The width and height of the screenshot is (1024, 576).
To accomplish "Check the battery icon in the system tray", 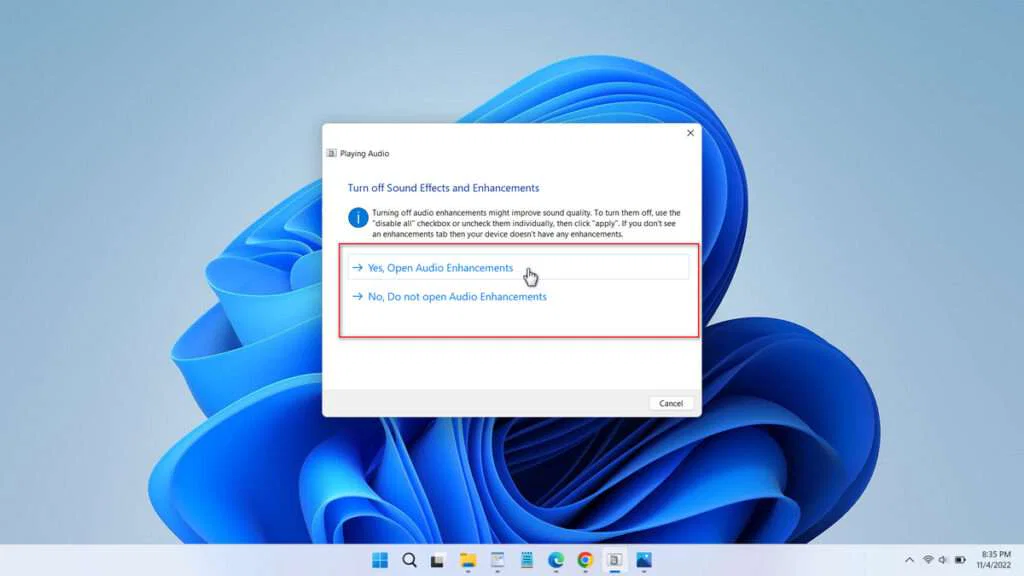I will click(958, 561).
